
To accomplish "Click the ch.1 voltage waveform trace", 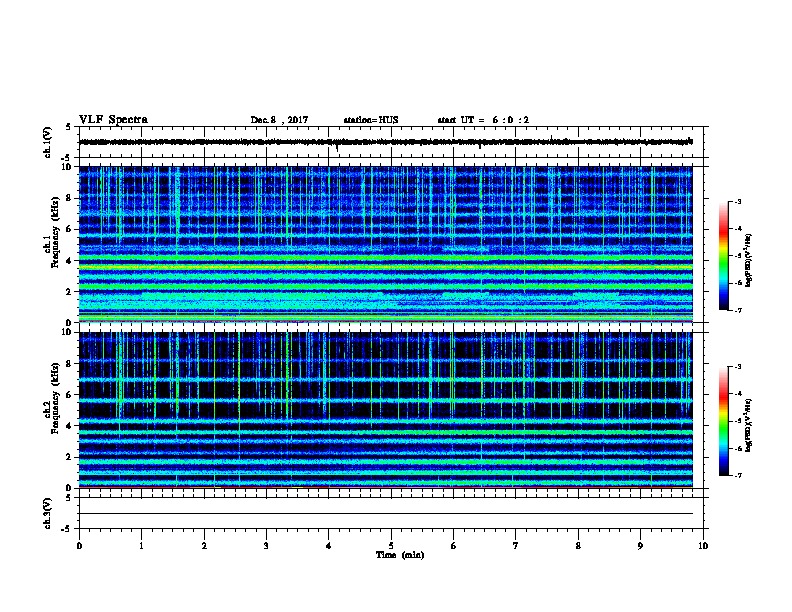I will (x=385, y=142).
